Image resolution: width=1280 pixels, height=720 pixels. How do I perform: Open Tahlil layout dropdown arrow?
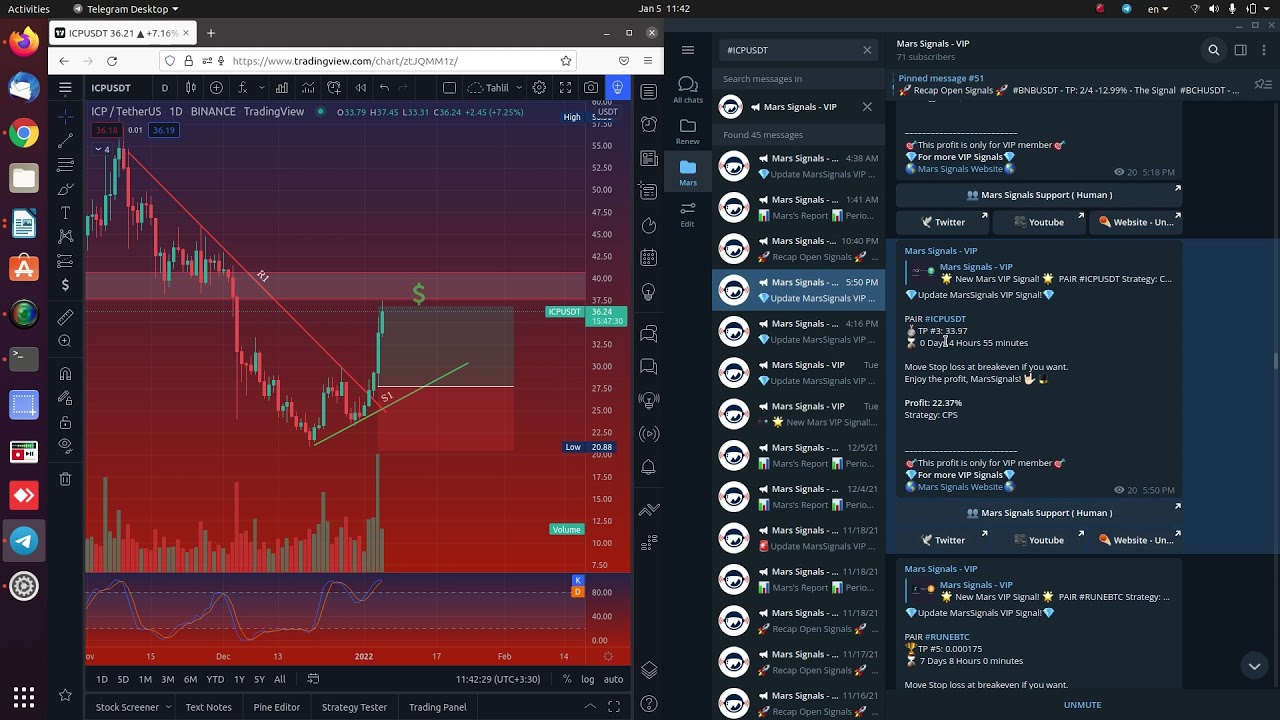click(x=518, y=88)
